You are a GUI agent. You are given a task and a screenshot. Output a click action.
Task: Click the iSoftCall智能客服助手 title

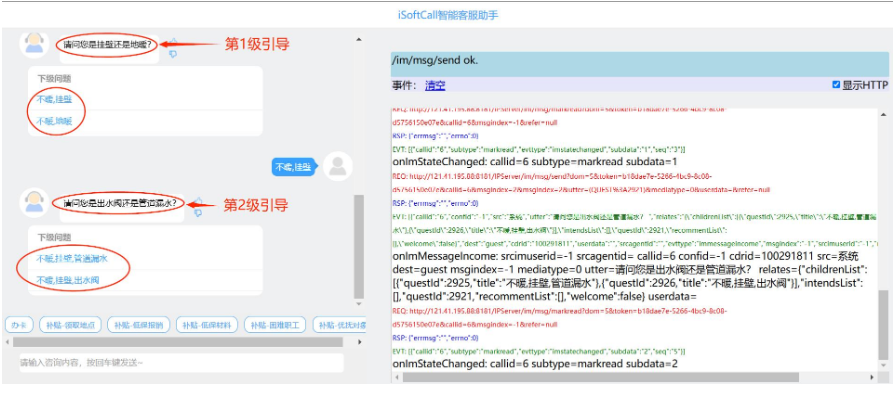[x=448, y=15]
